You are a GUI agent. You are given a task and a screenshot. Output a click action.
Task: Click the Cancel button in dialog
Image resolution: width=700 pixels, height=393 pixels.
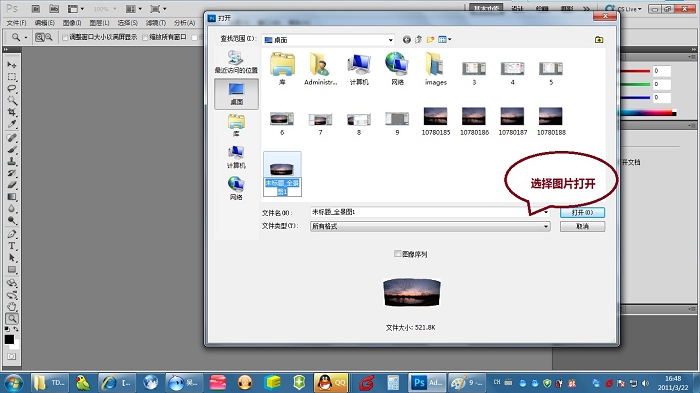583,226
